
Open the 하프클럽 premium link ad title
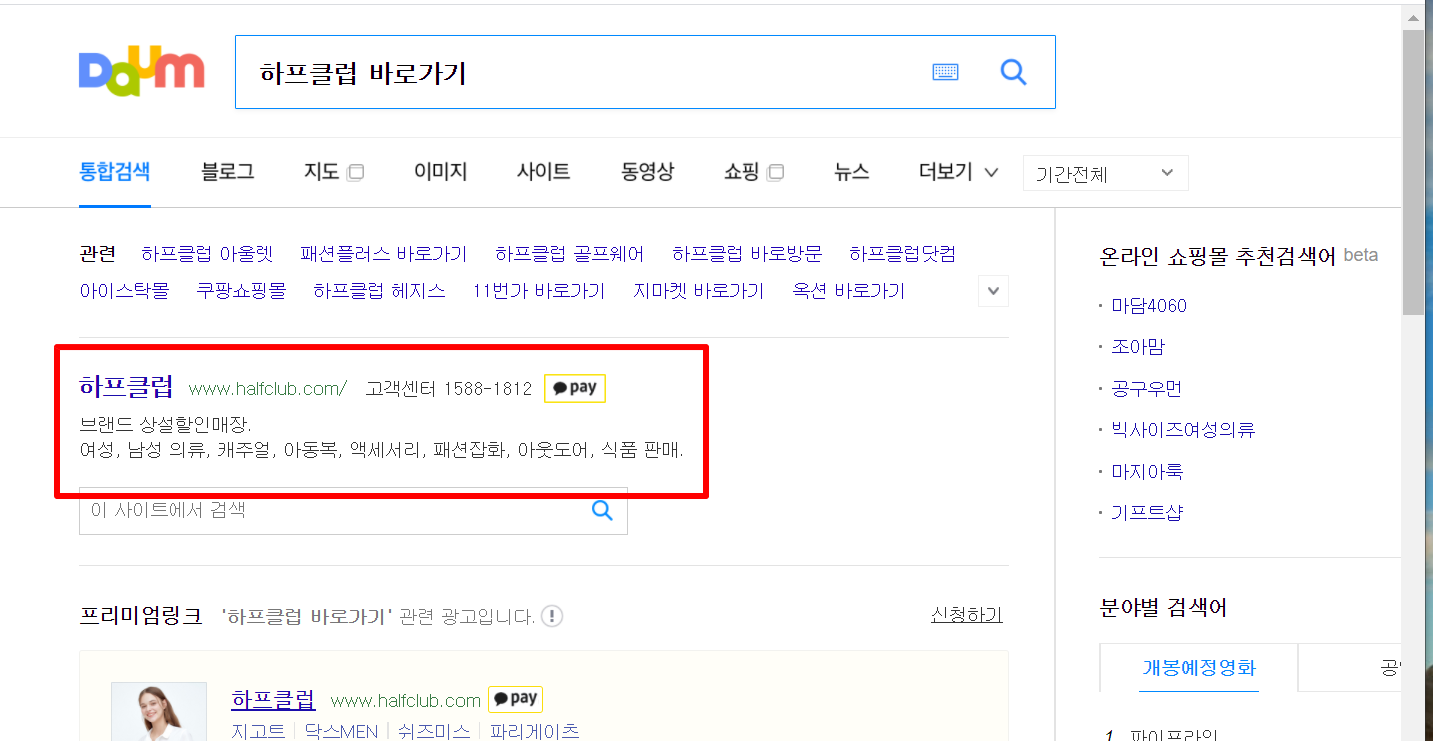pos(273,698)
